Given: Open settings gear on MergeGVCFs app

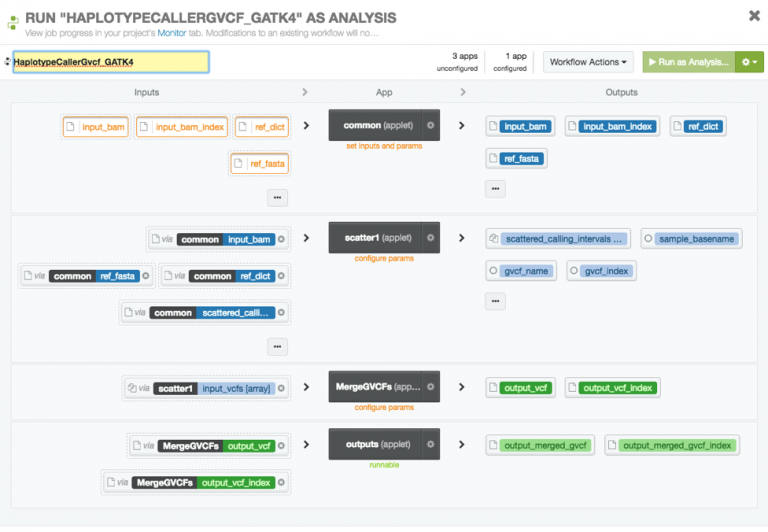Looking at the screenshot, I should point(430,387).
